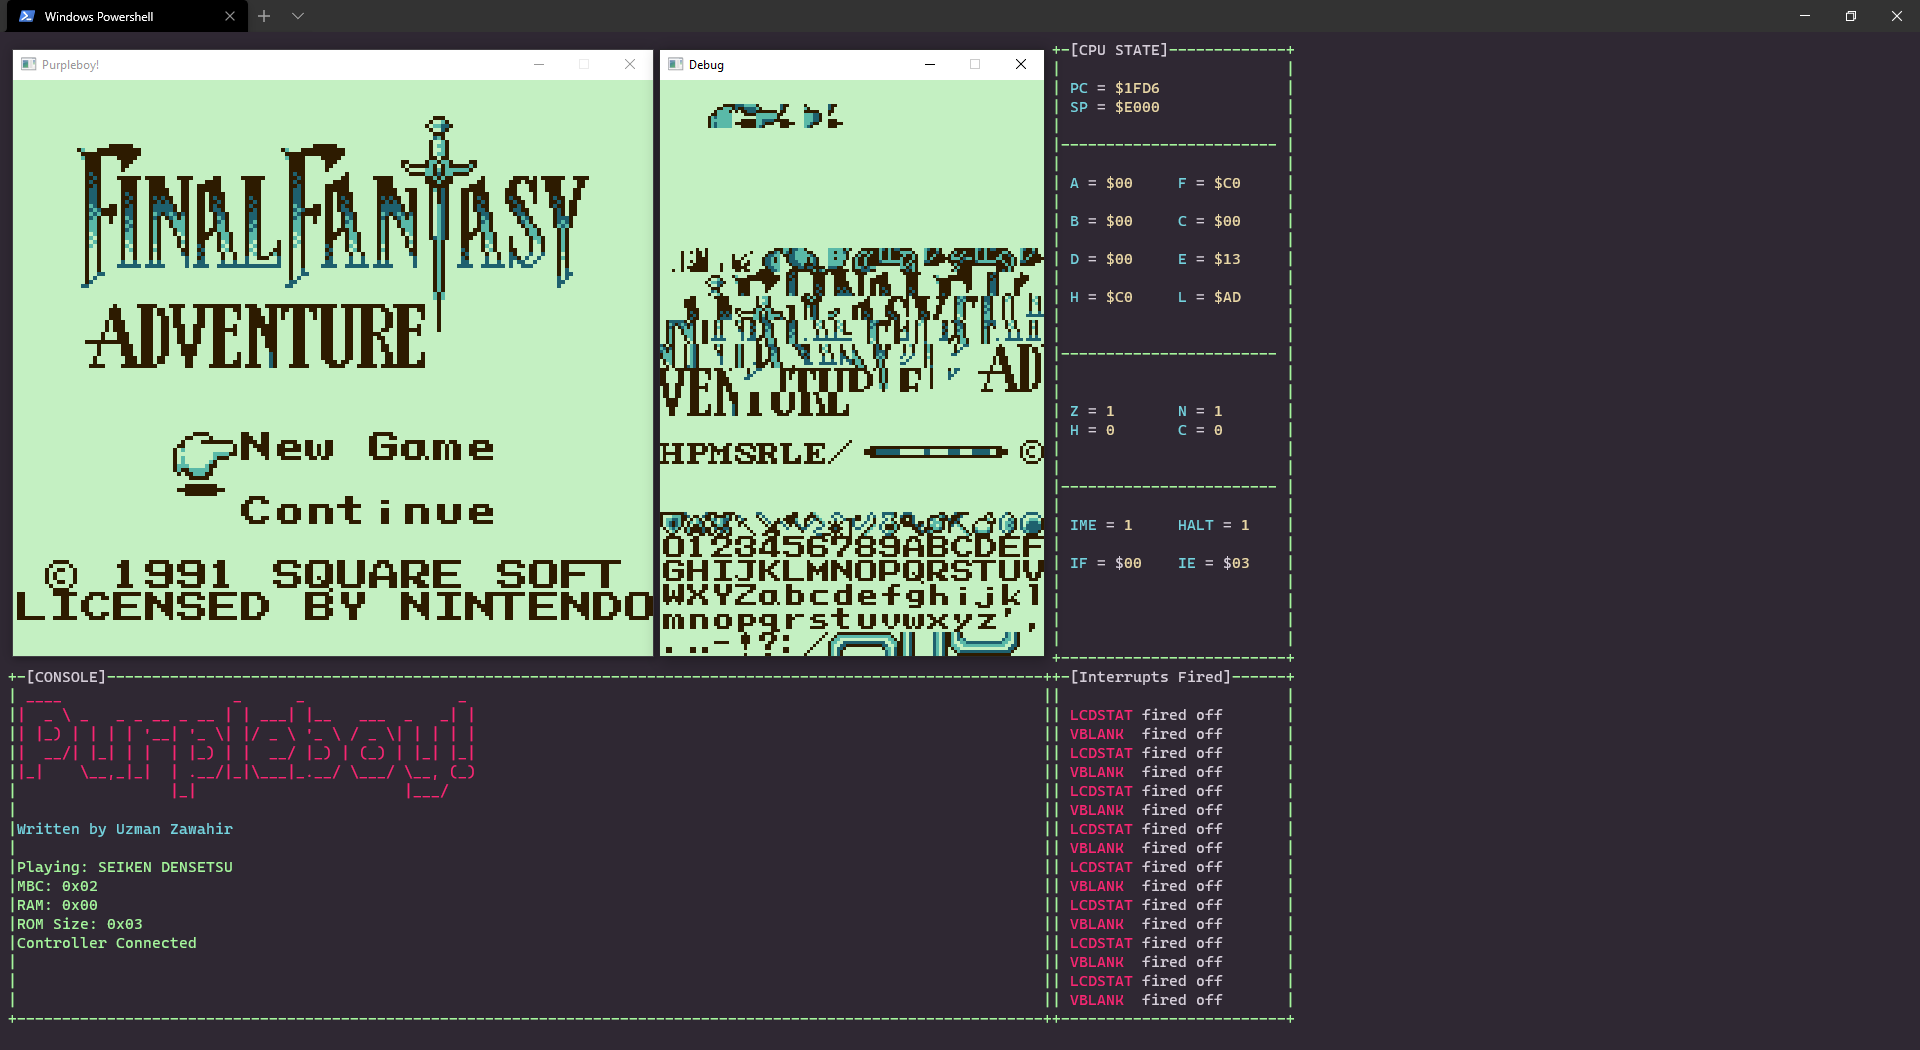Click the Interrupts Fired panel header
This screenshot has height=1050, width=1920.
pos(1151,677)
